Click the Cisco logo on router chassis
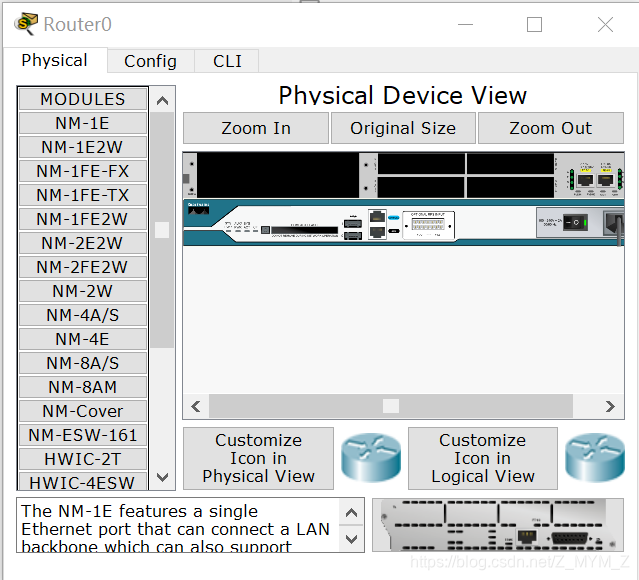Screen dimensions: 639x580 click(198, 209)
